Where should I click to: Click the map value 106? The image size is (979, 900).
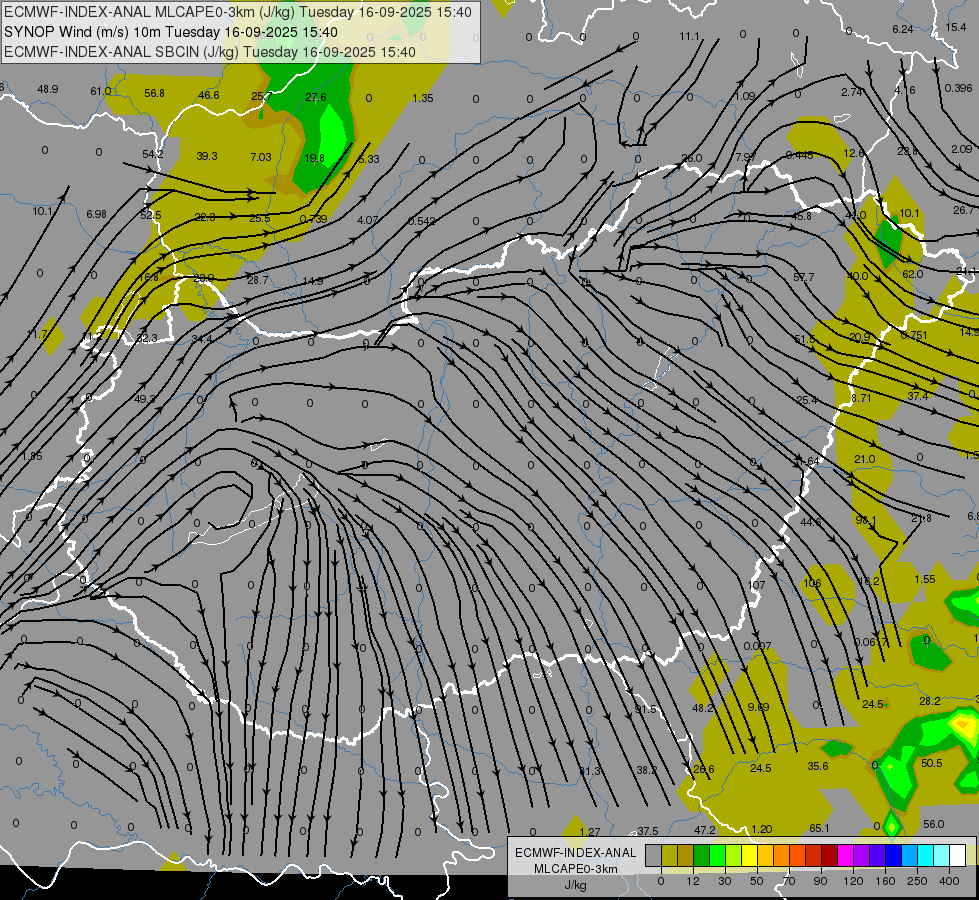(812, 583)
